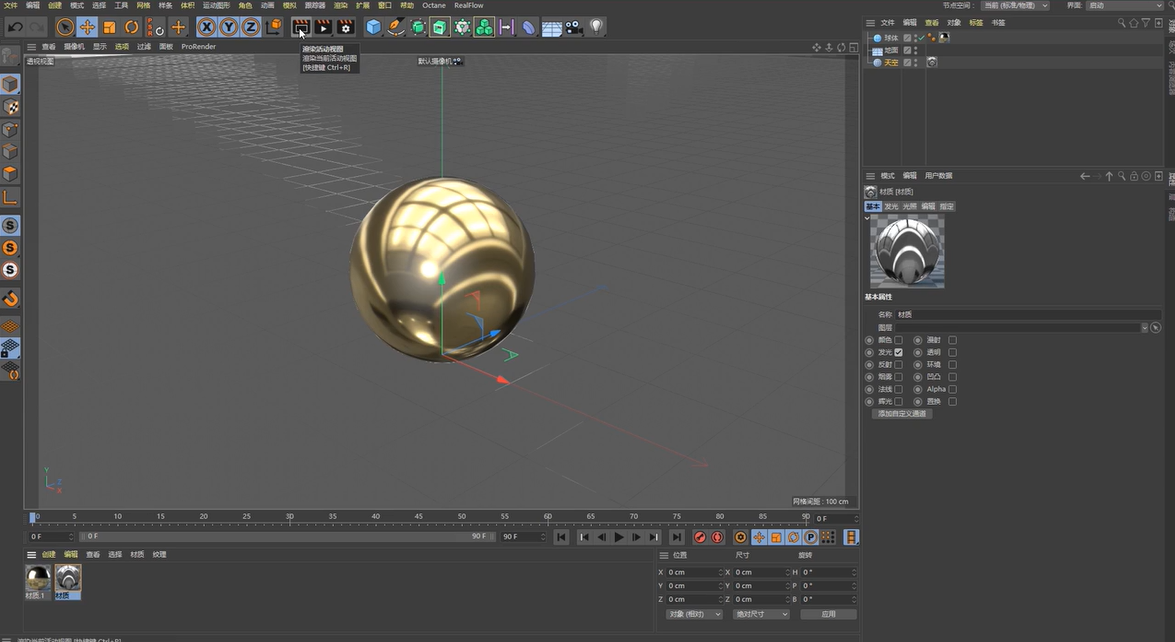Viewport: 1175px width, 642px height.
Task: Open the 节点空间 dropdown
Action: [1016, 5]
